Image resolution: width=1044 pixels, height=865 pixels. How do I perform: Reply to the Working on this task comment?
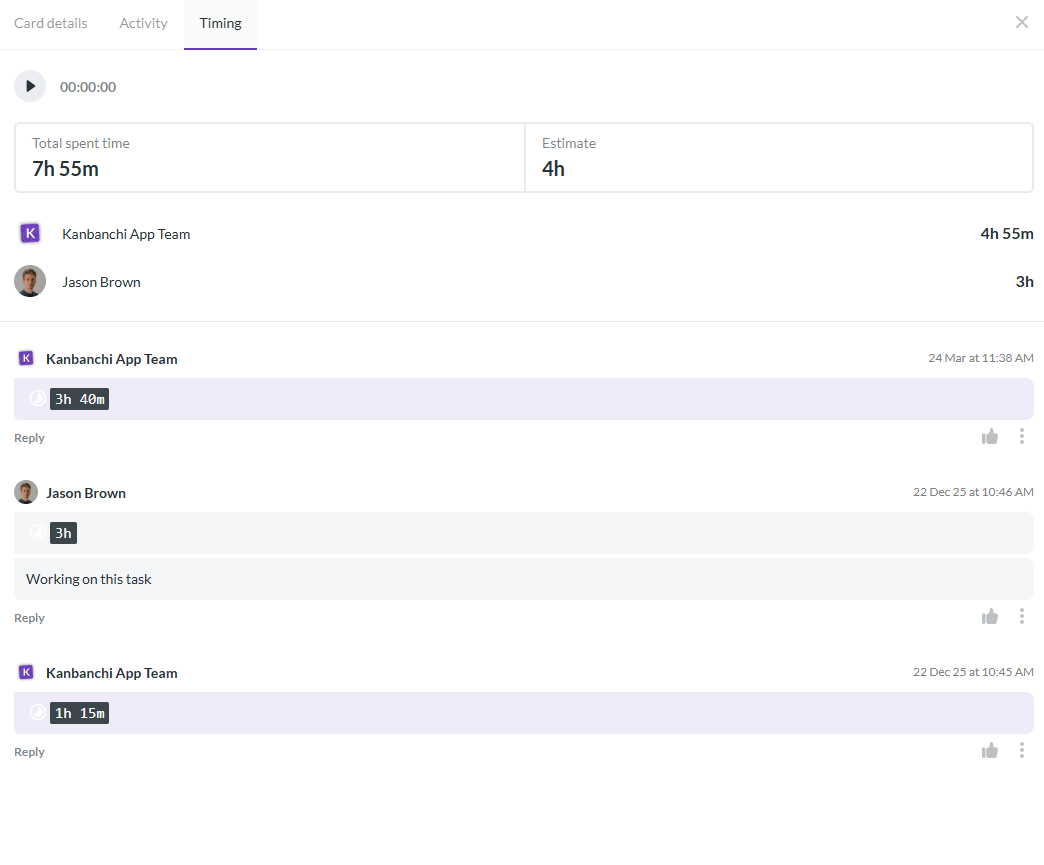coord(29,618)
